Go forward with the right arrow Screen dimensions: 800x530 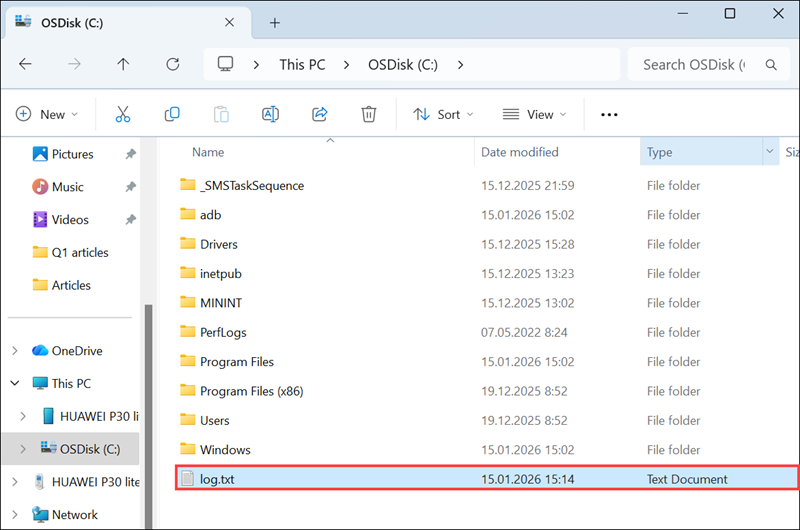pyautogui.click(x=74, y=64)
